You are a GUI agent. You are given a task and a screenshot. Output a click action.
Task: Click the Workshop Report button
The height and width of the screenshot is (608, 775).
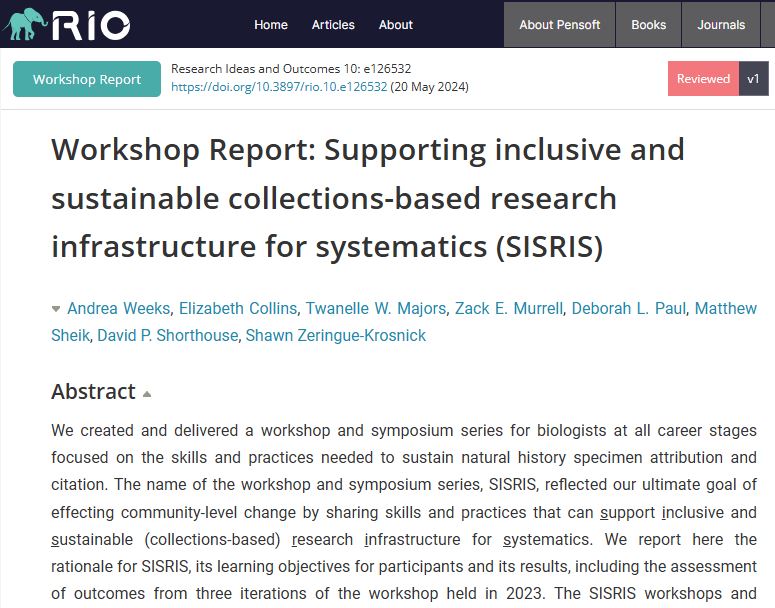87,79
